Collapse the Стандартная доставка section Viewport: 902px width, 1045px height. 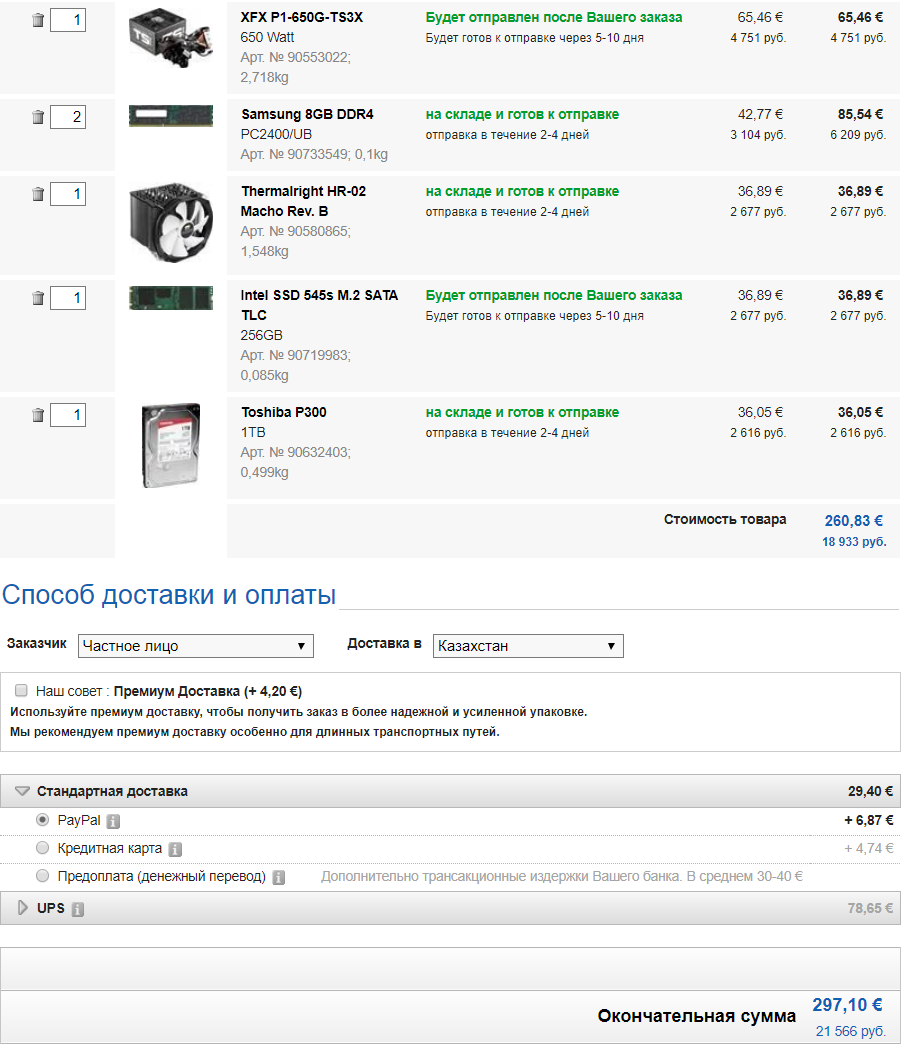[23, 791]
